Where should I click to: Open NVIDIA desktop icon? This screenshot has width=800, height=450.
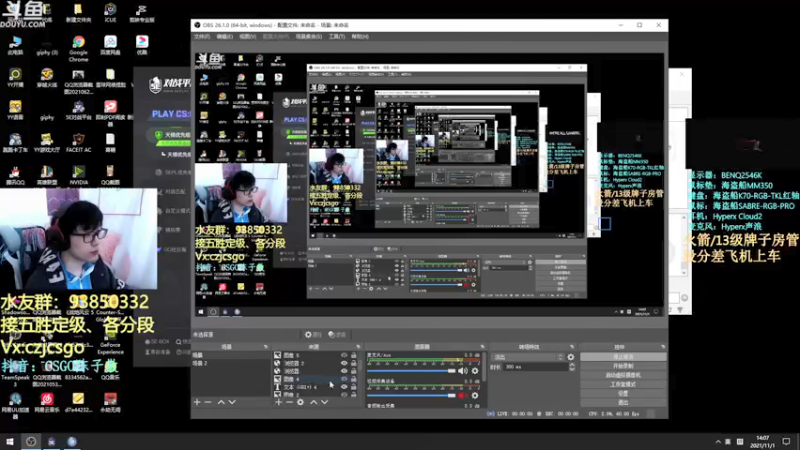[x=78, y=175]
